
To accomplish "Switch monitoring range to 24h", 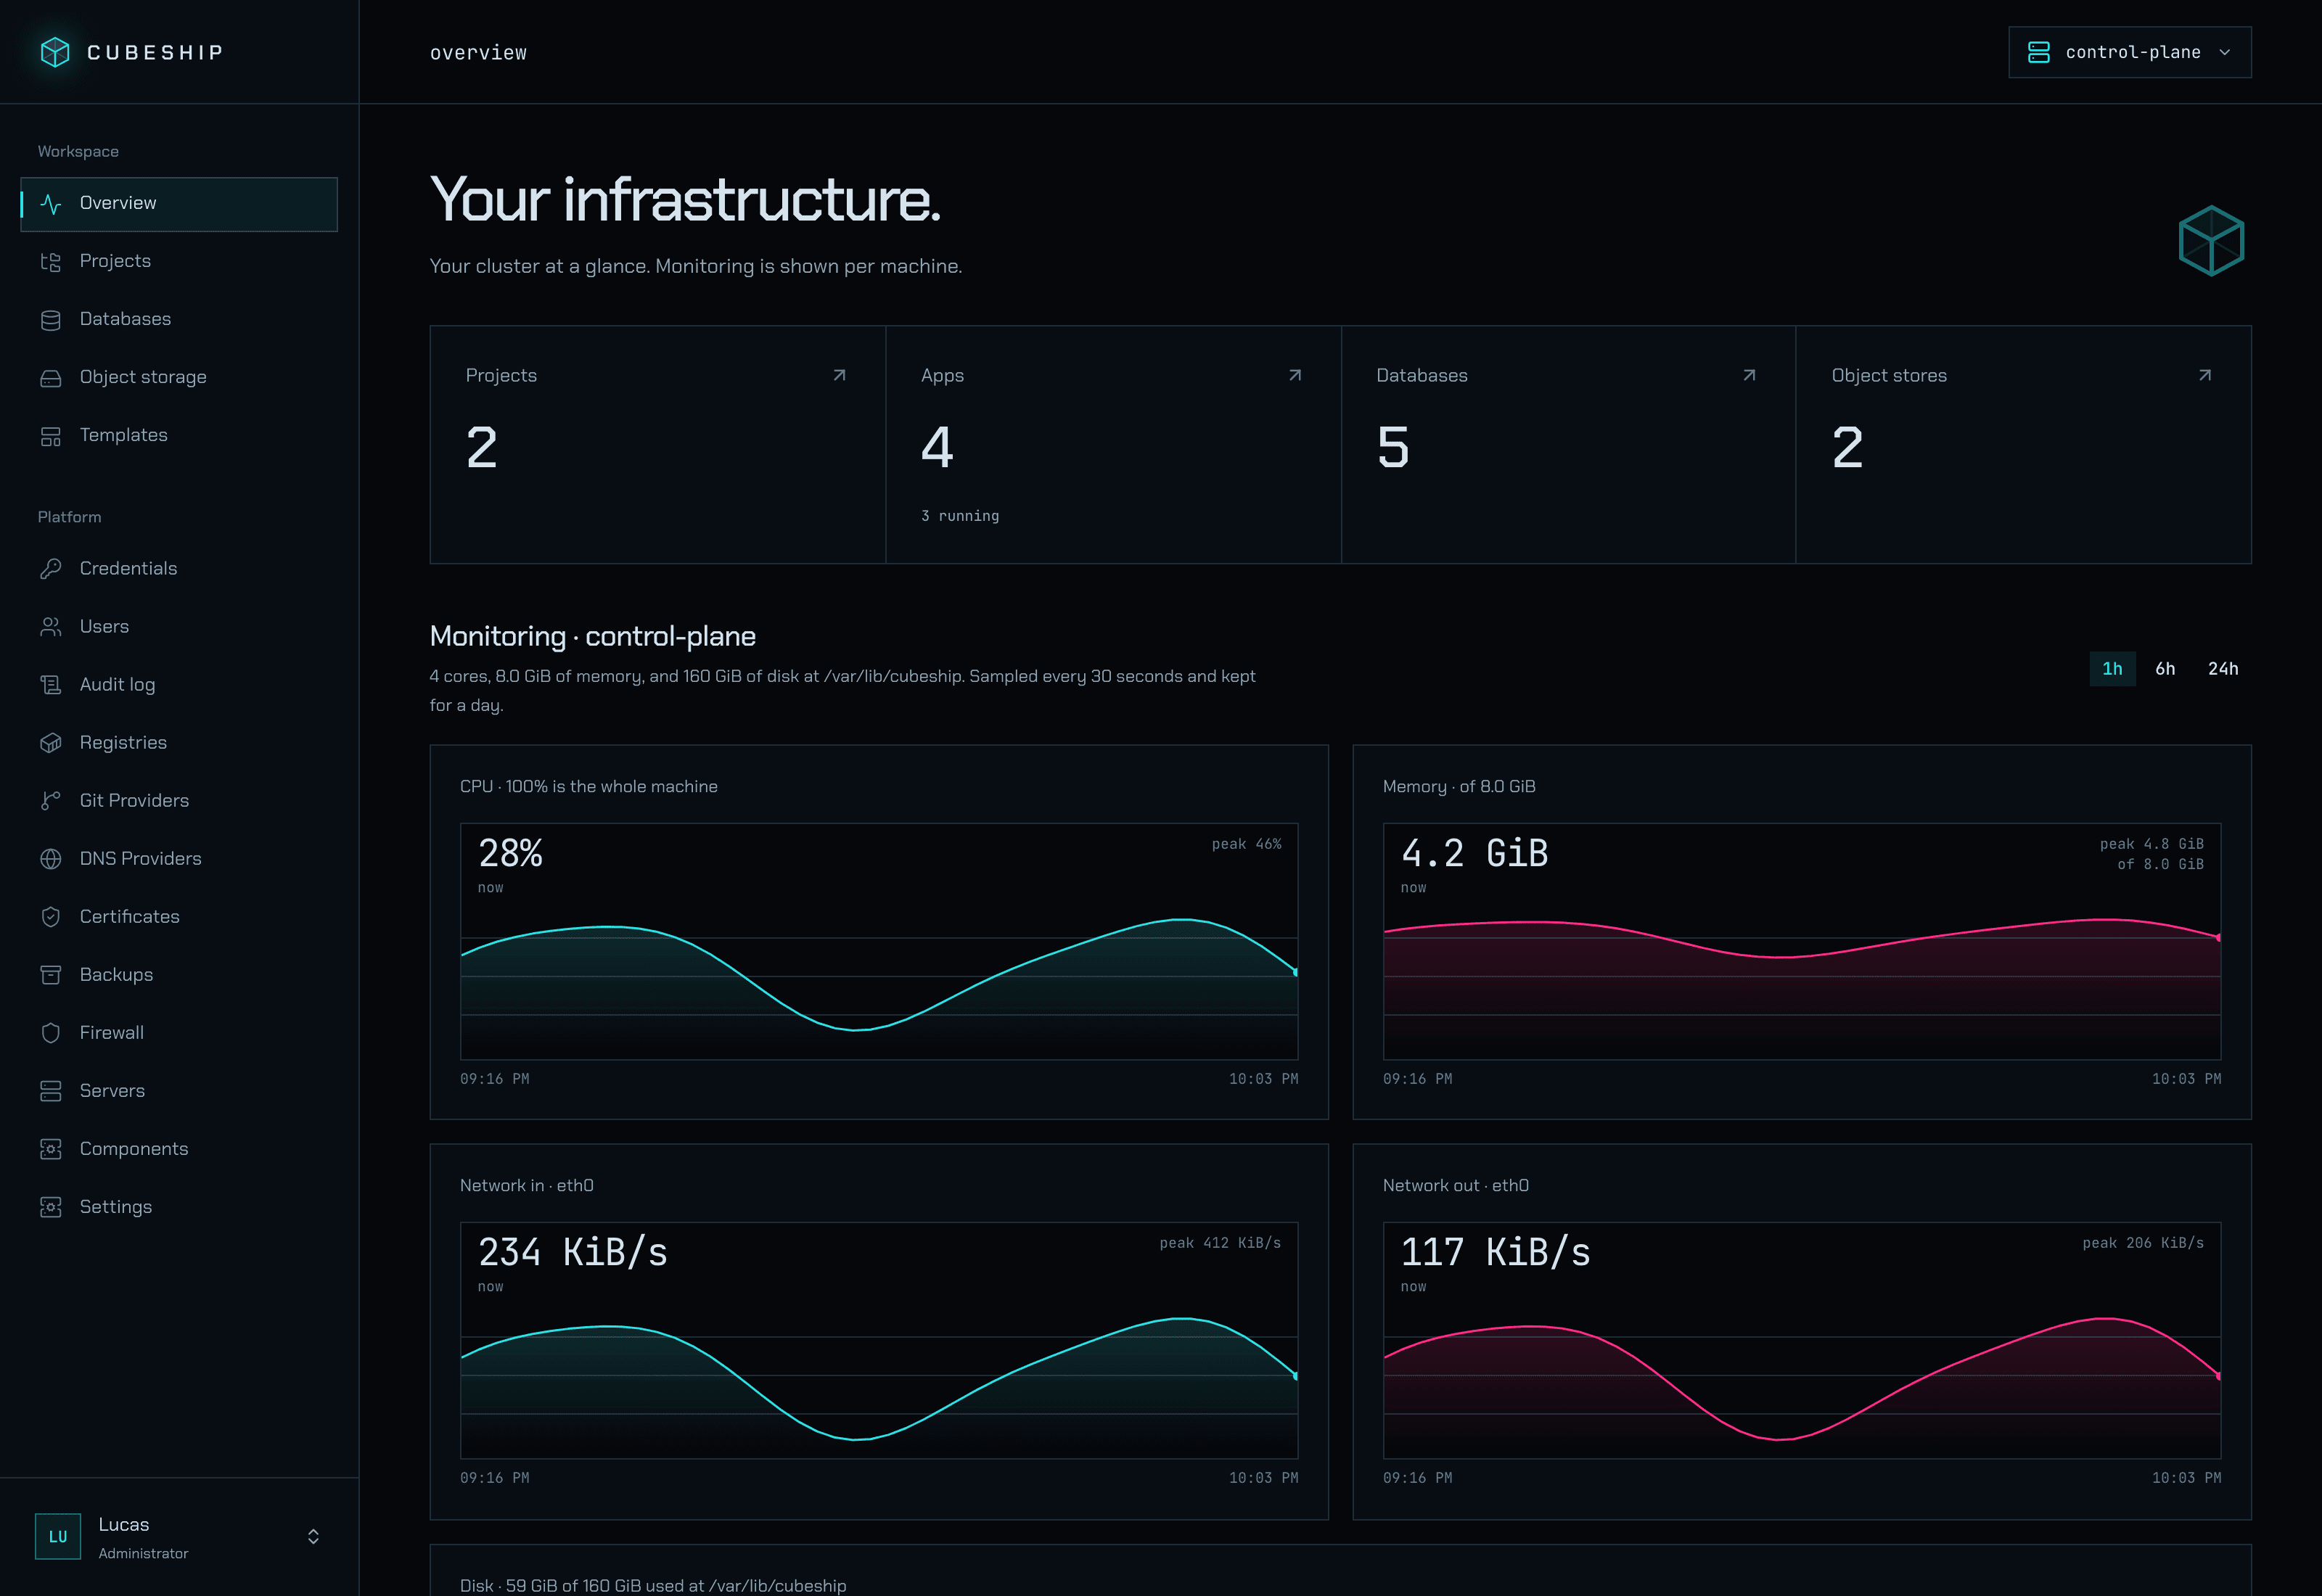I will pos(2223,669).
